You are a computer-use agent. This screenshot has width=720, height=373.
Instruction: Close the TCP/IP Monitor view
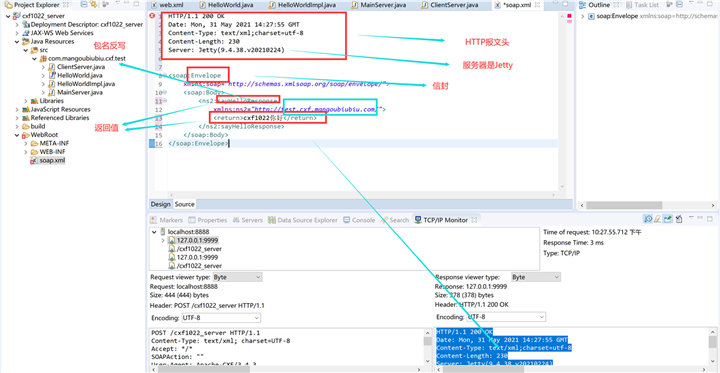[x=474, y=220]
